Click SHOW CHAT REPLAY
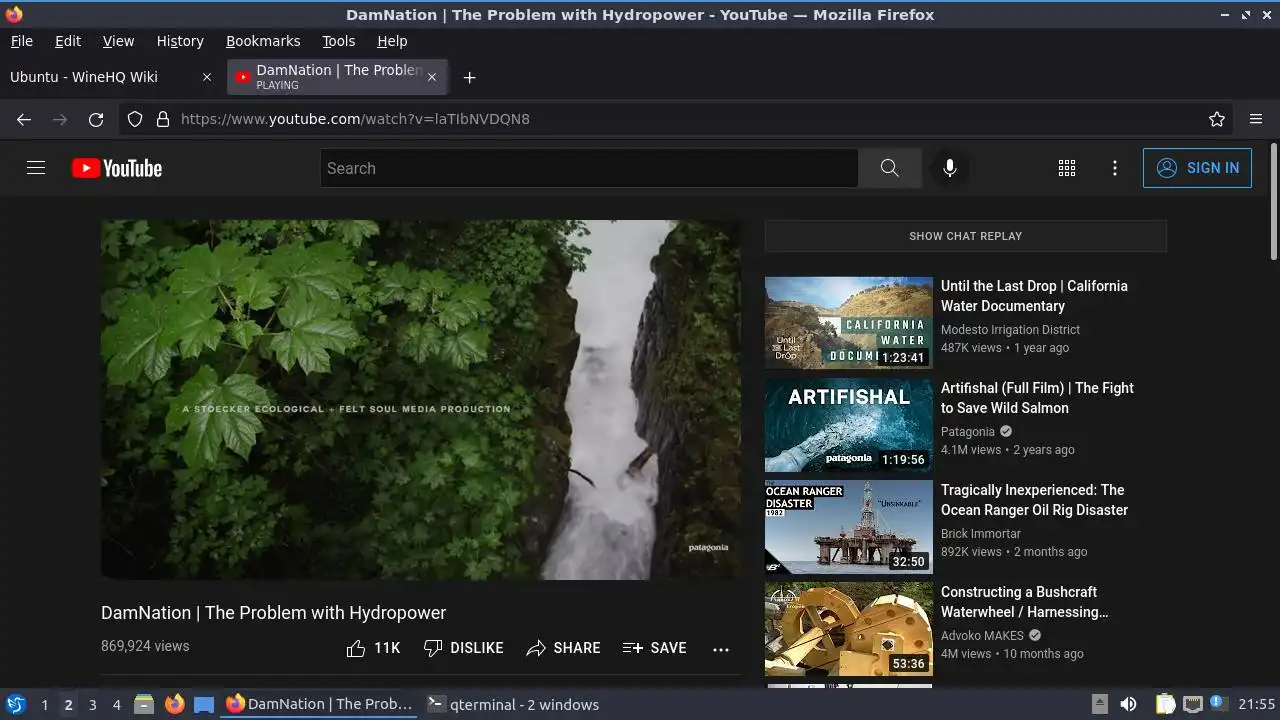Screen dimensions: 1280x720 (965, 236)
